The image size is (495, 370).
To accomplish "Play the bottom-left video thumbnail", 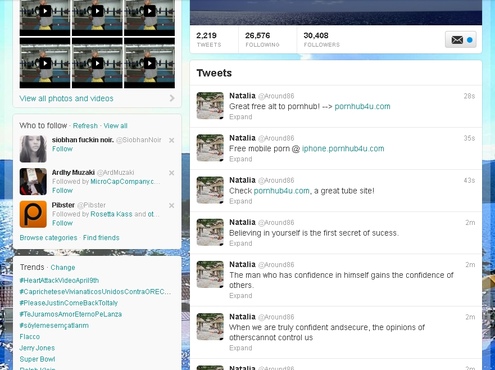I will point(45,63).
